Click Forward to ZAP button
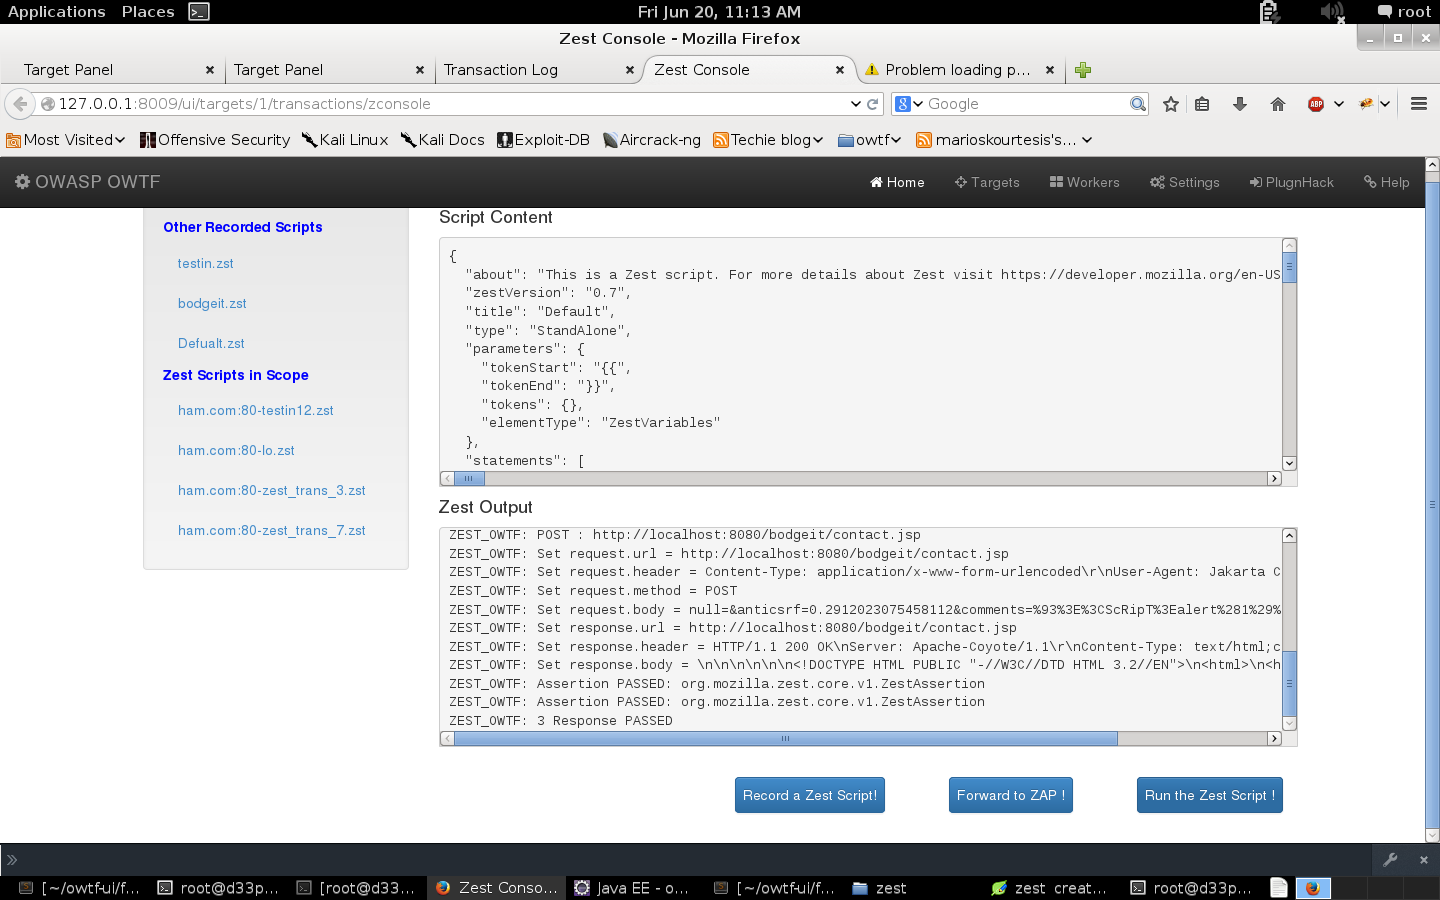This screenshot has height=900, width=1440. pos(1011,795)
